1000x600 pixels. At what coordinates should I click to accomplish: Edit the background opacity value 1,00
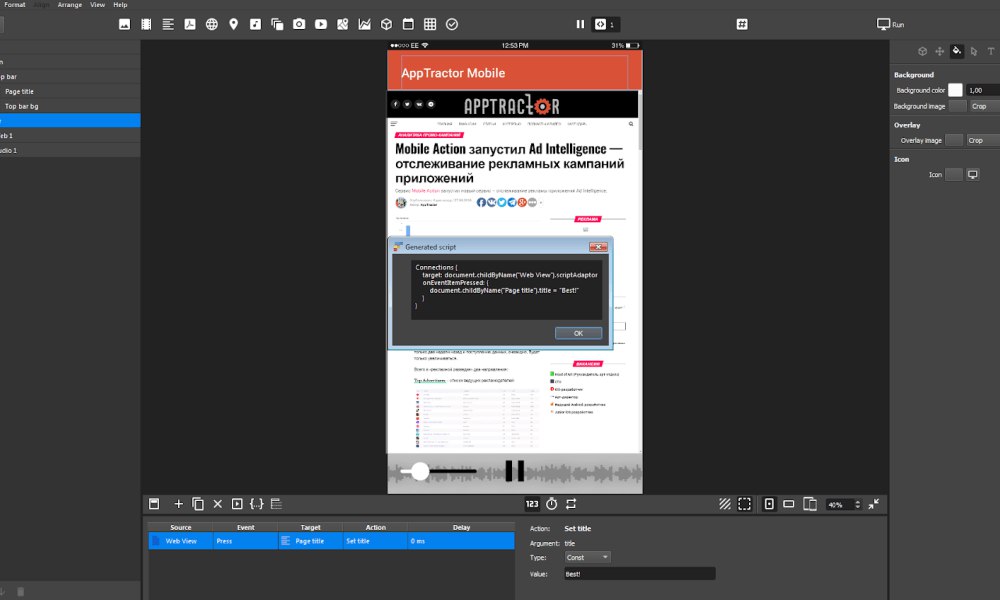tap(983, 90)
